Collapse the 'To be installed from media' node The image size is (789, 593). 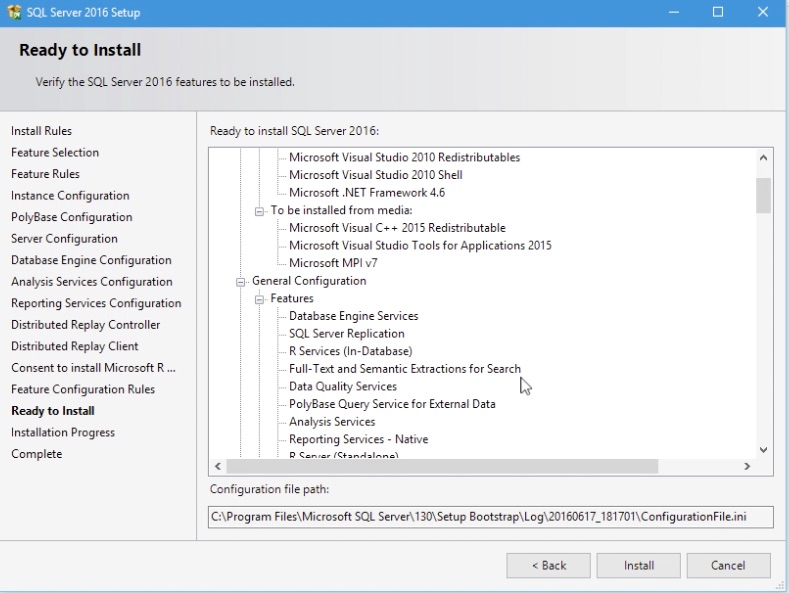(x=259, y=211)
